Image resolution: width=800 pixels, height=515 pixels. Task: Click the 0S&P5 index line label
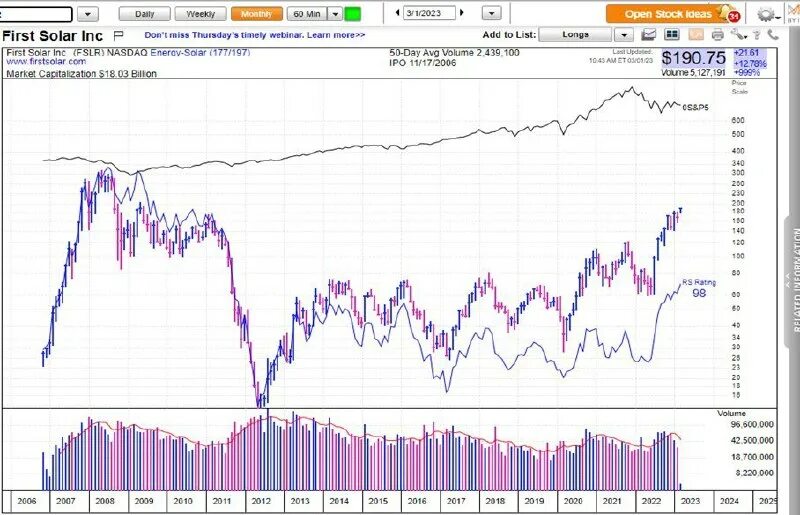pyautogui.click(x=695, y=107)
